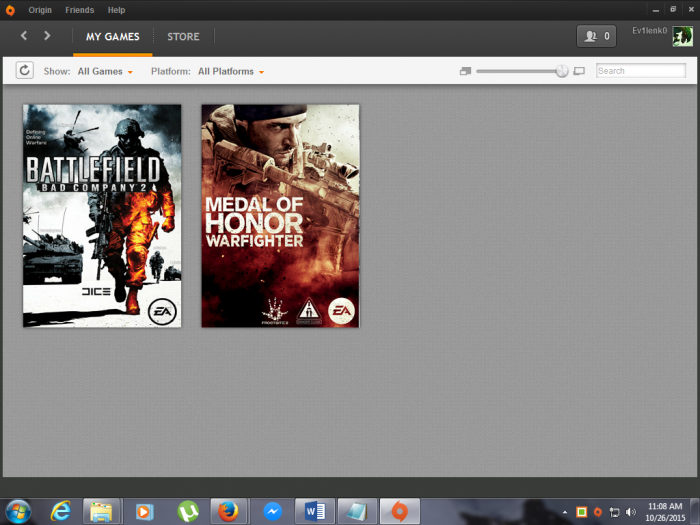Viewport: 700px width, 525px height.
Task: Close the Origin window
Action: click(x=691, y=9)
